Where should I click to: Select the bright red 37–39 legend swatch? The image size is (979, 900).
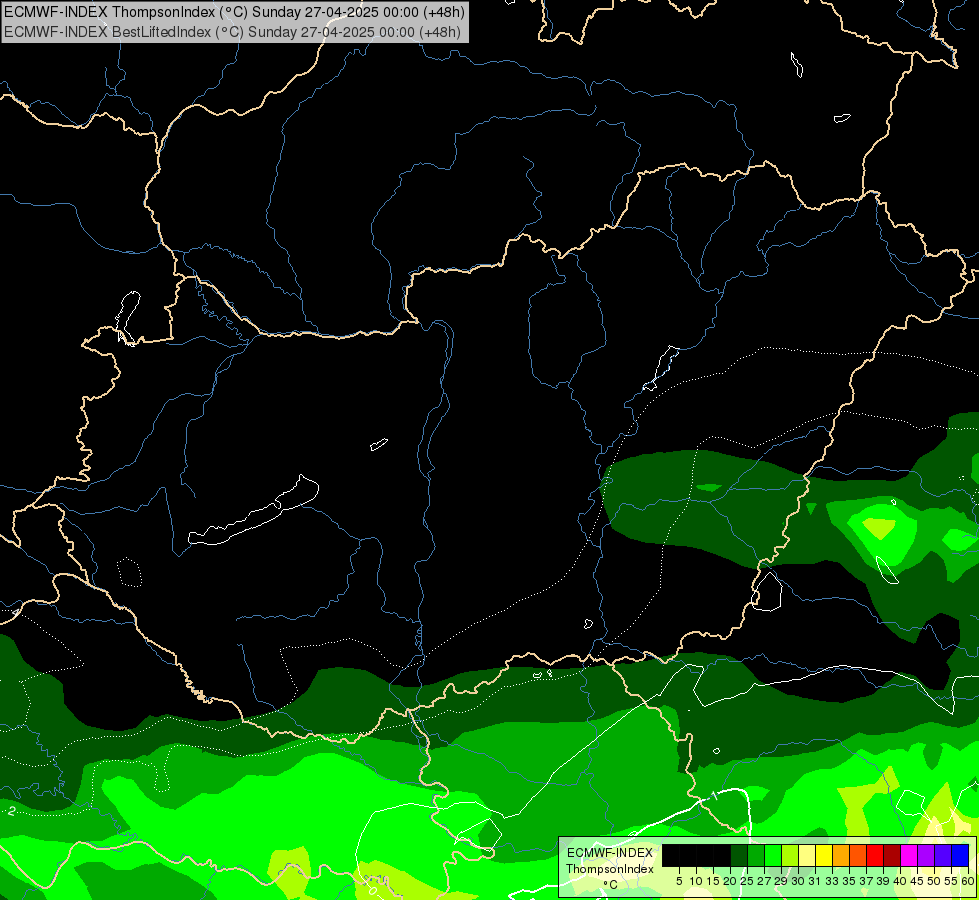[x=875, y=856]
